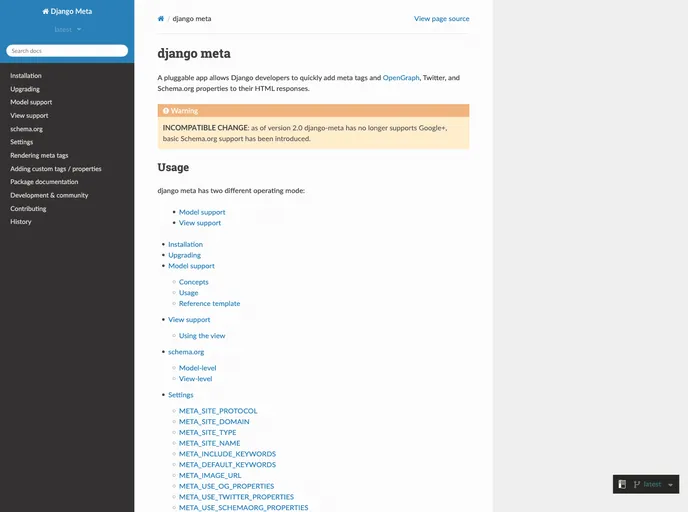Open the latest version dropdown in sidebar header
The image size is (688, 512).
coord(68,29)
